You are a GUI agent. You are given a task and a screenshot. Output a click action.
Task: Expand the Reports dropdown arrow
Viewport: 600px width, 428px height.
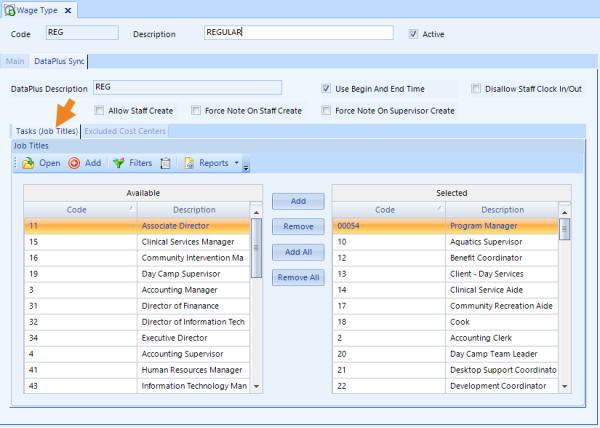pyautogui.click(x=236, y=163)
